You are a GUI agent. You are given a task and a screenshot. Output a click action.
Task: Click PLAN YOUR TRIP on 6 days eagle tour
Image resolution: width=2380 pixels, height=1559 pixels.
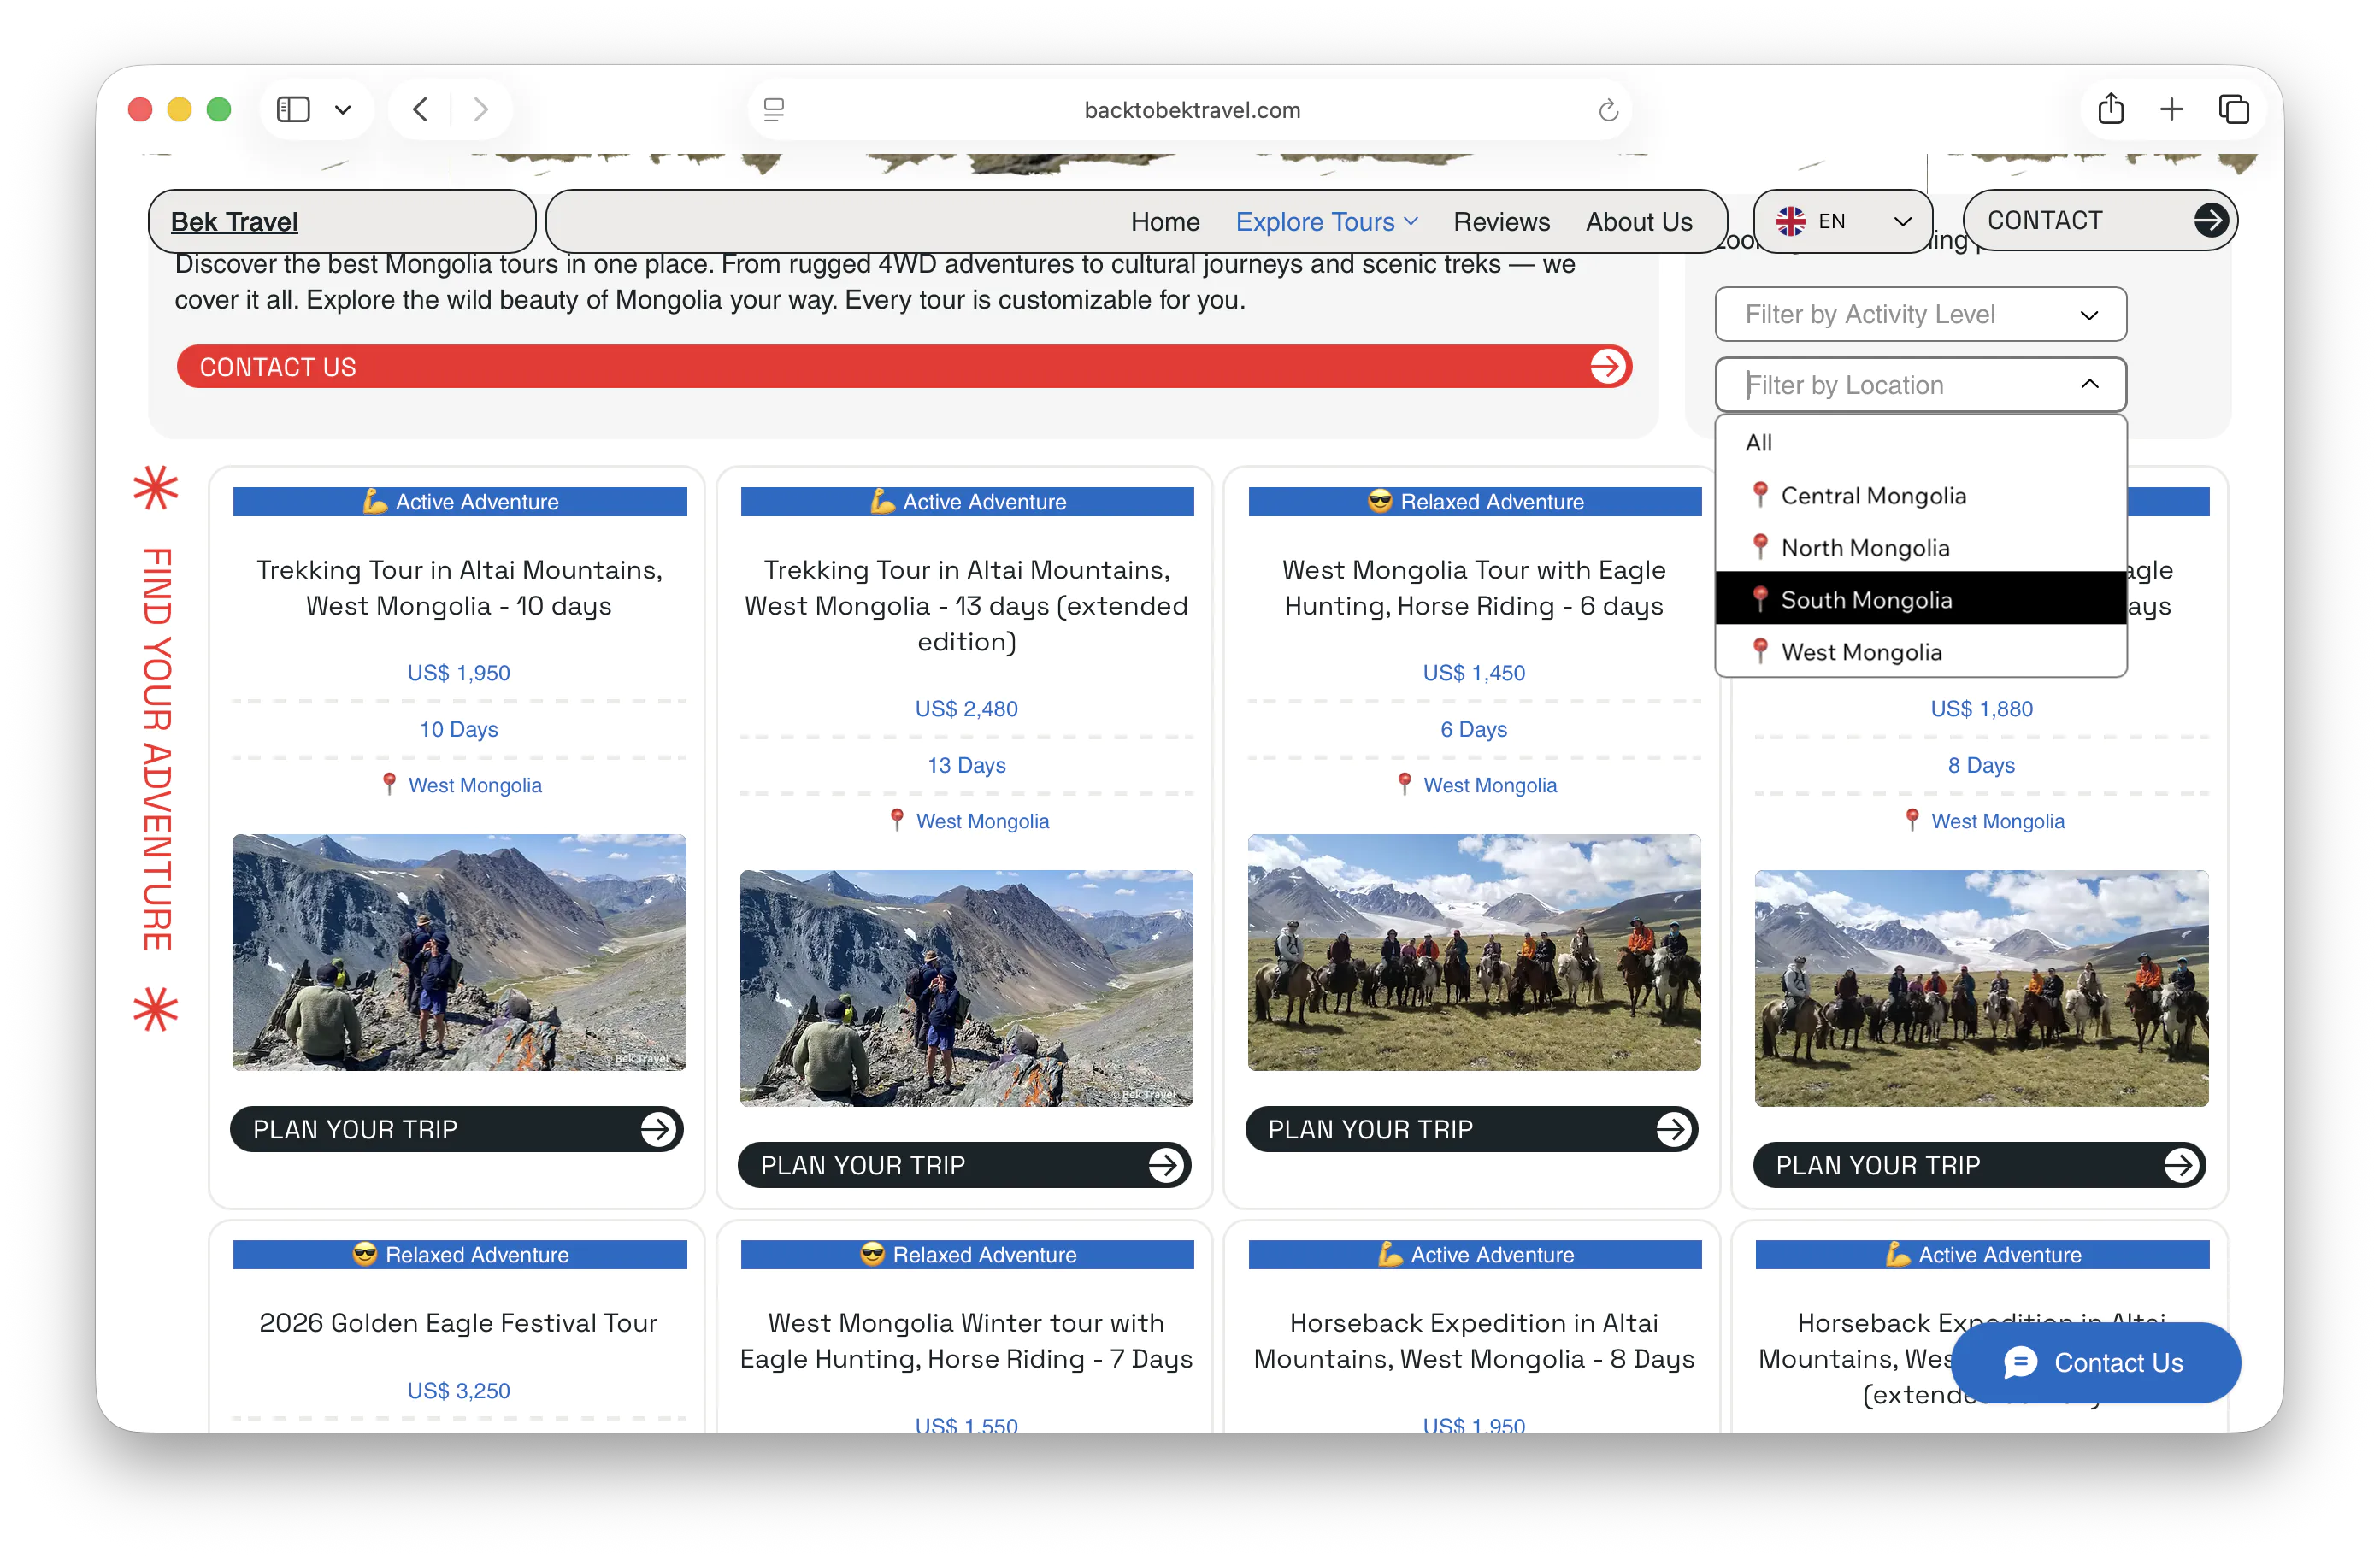[1471, 1129]
